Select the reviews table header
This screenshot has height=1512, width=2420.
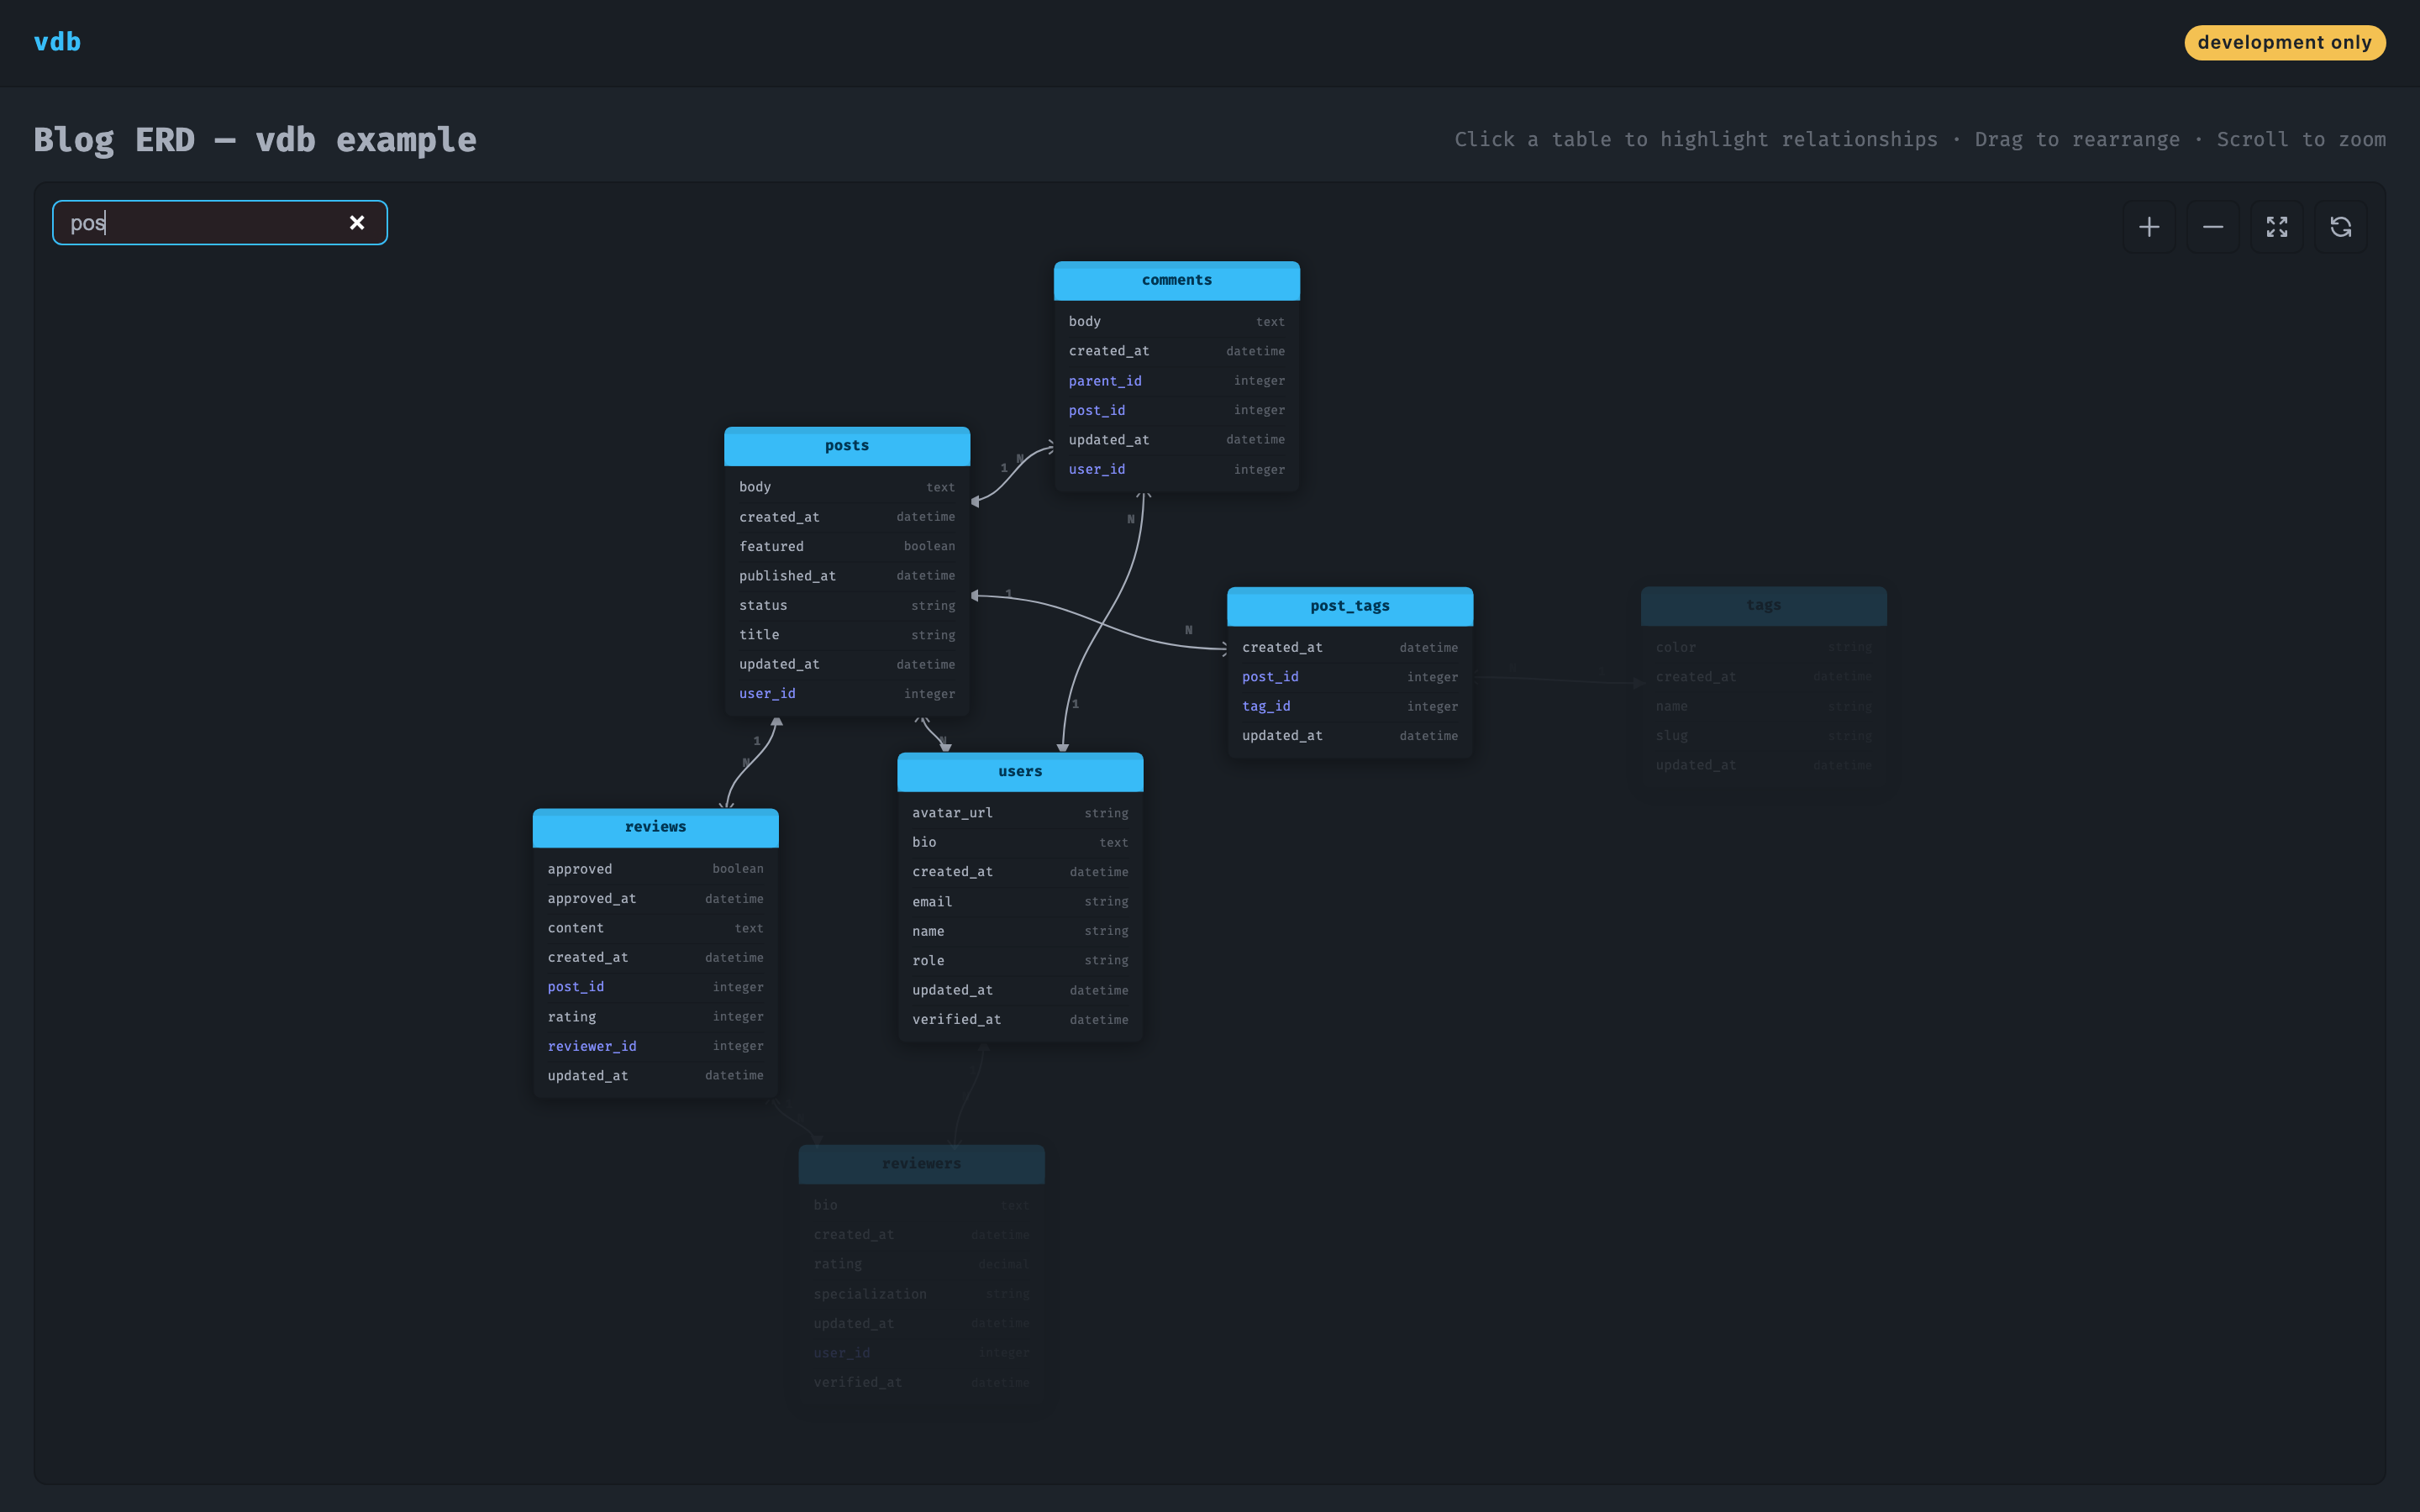(655, 827)
